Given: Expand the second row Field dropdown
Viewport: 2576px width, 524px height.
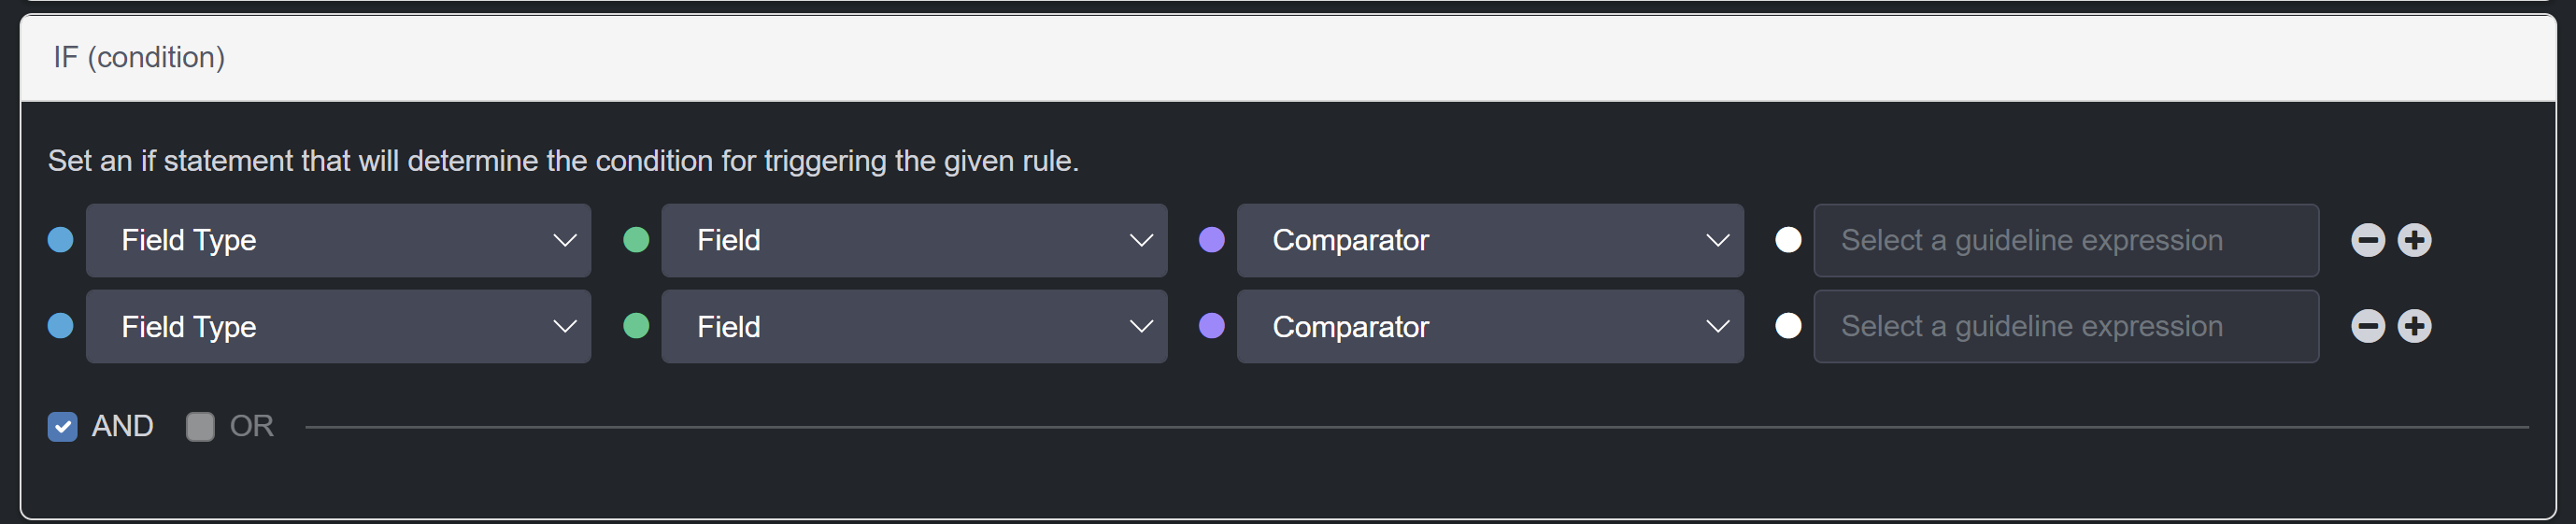Looking at the screenshot, I should [914, 326].
